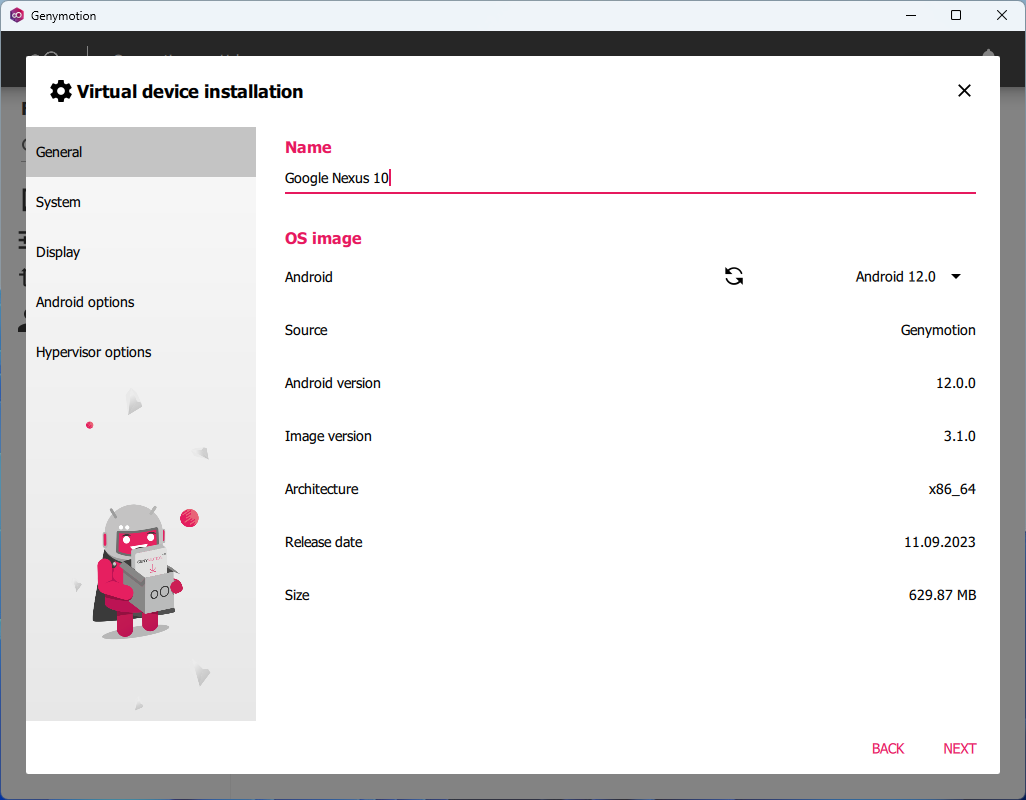Click the 629.87 MB size value

click(942, 595)
